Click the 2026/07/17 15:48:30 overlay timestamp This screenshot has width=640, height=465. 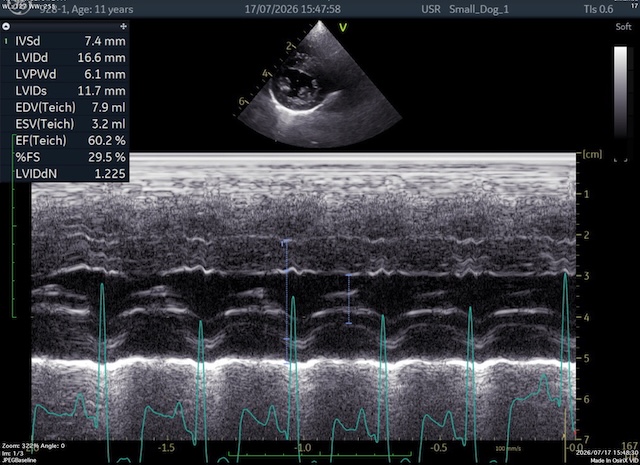[x=607, y=453]
